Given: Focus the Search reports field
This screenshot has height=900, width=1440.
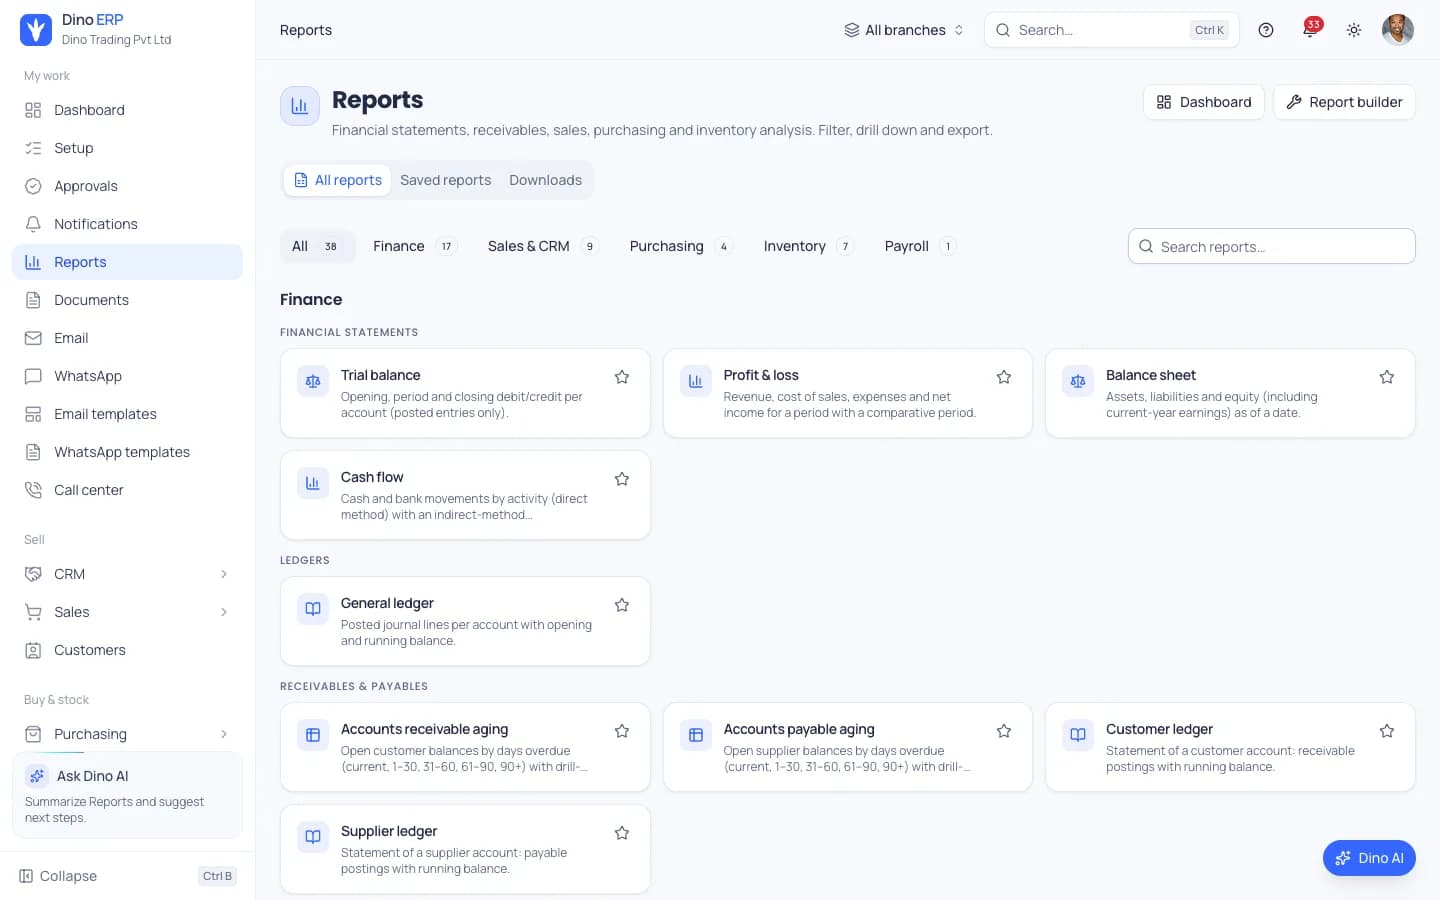Looking at the screenshot, I should point(1272,246).
